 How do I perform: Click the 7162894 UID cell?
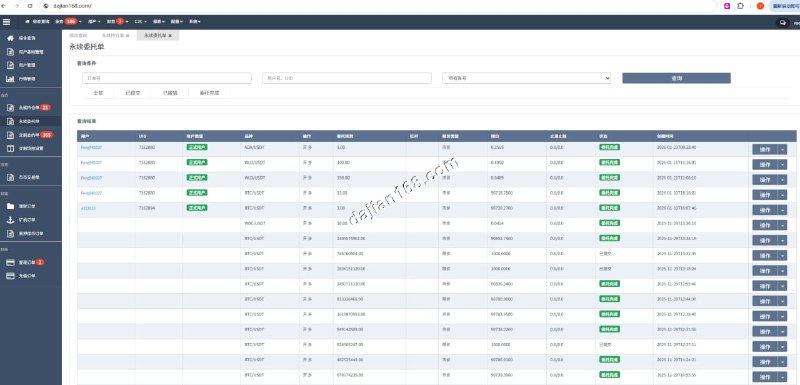pyautogui.click(x=146, y=208)
